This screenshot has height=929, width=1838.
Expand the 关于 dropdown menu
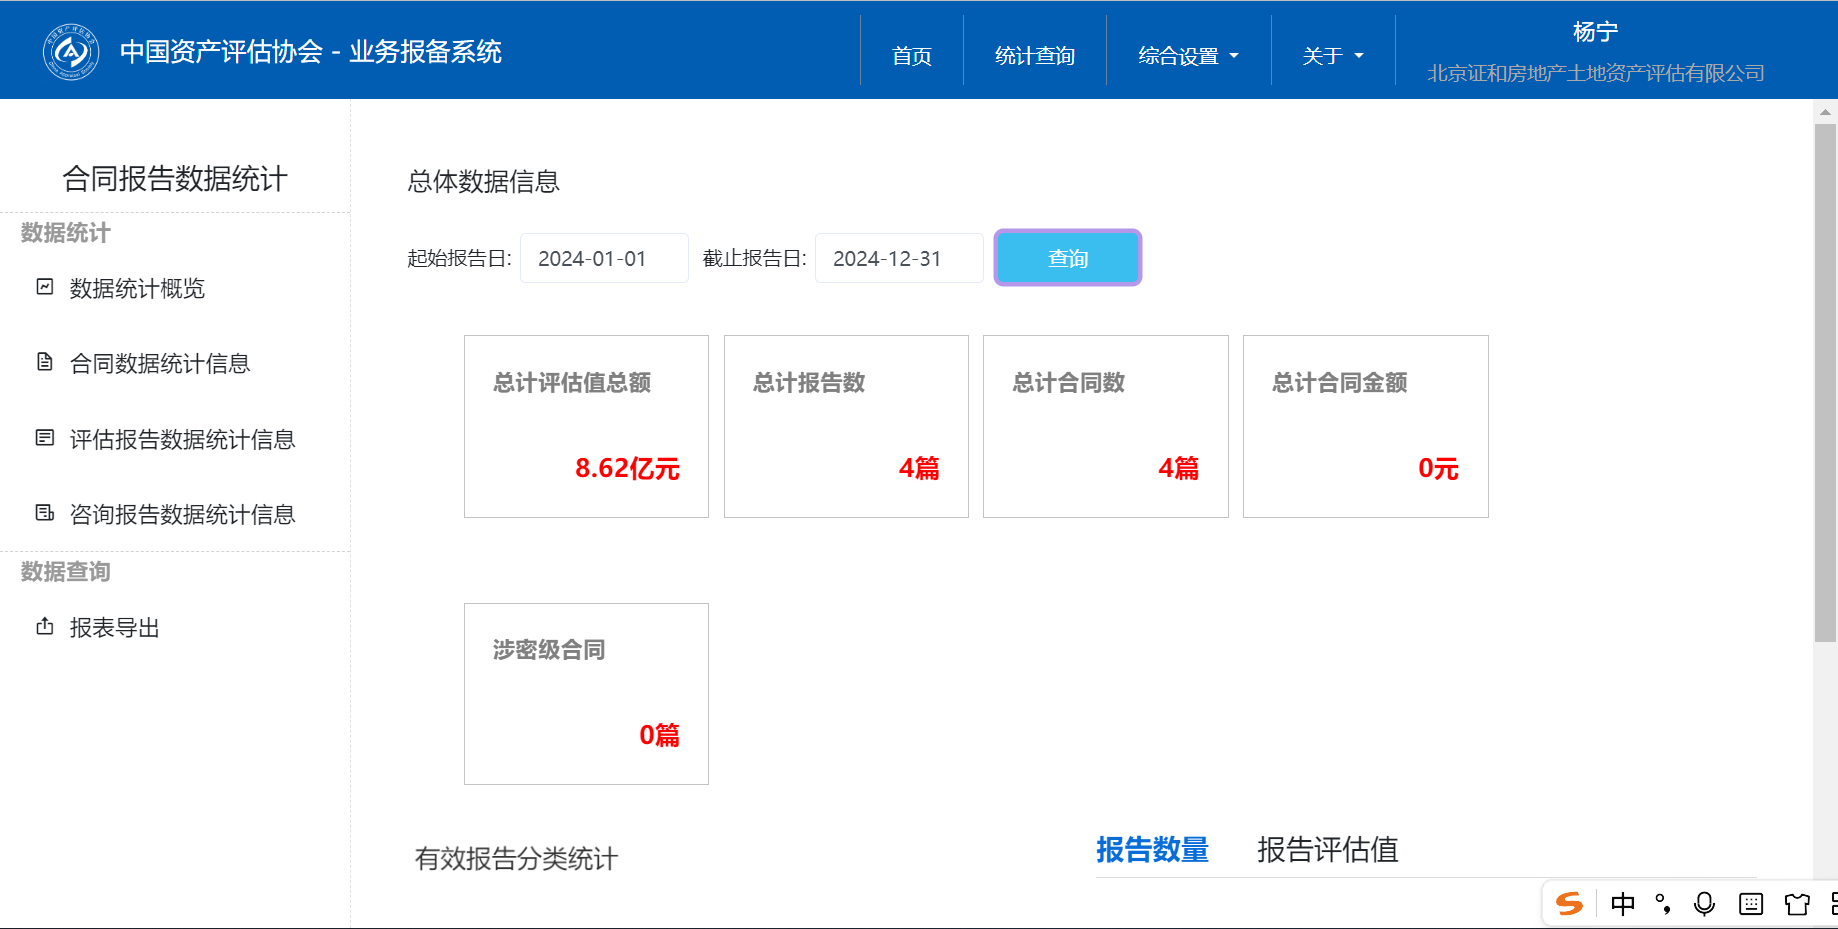[x=1332, y=56]
